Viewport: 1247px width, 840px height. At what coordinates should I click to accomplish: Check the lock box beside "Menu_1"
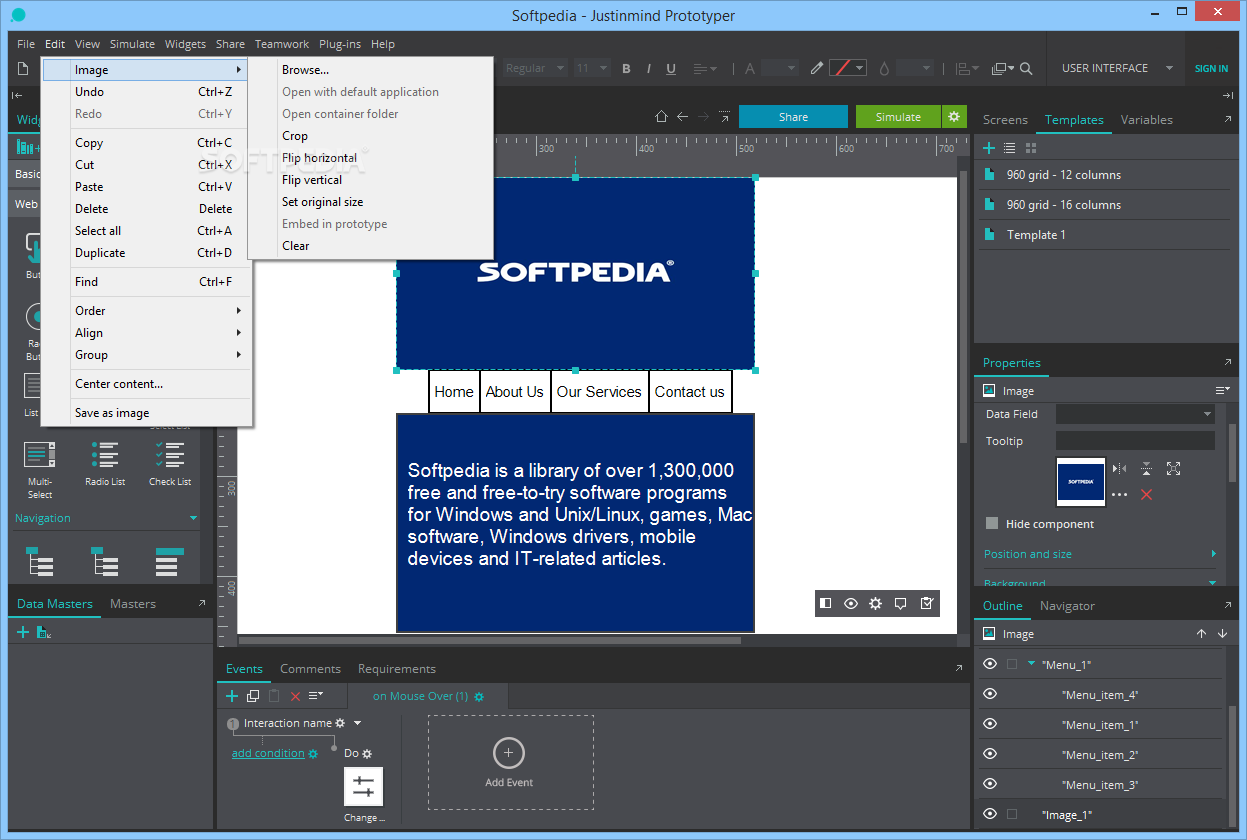point(1012,664)
